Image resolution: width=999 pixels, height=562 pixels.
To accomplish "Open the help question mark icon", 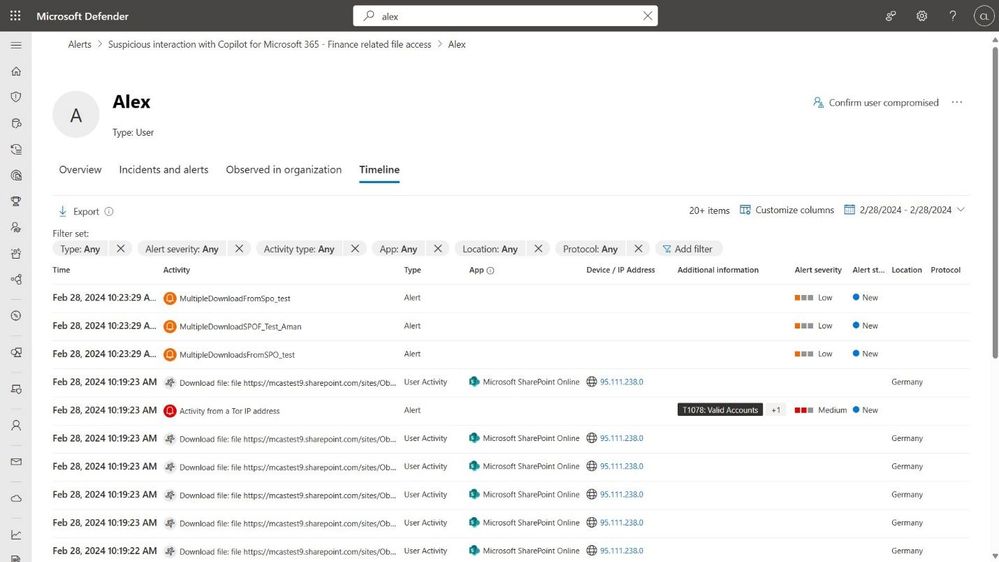I will click(x=952, y=16).
